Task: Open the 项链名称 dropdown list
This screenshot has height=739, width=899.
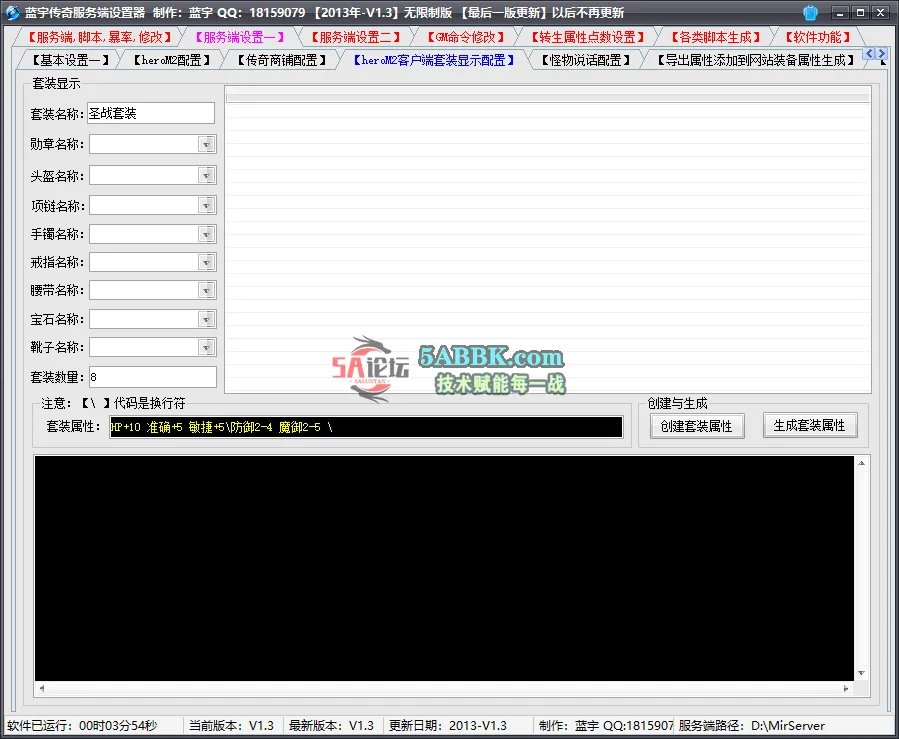Action: point(207,203)
